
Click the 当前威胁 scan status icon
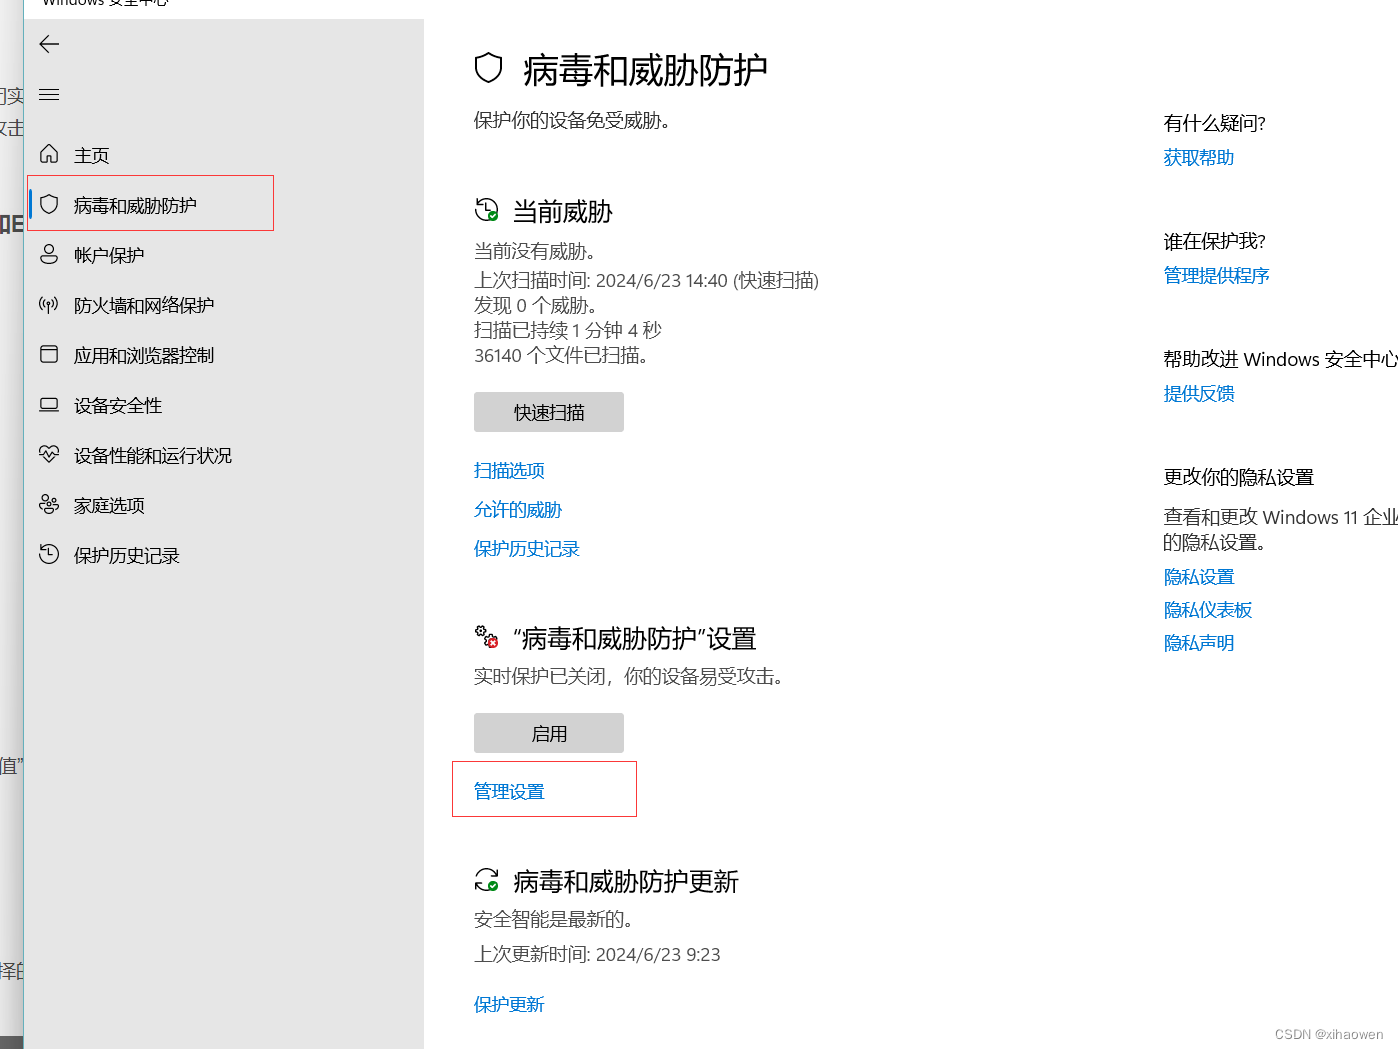point(487,210)
